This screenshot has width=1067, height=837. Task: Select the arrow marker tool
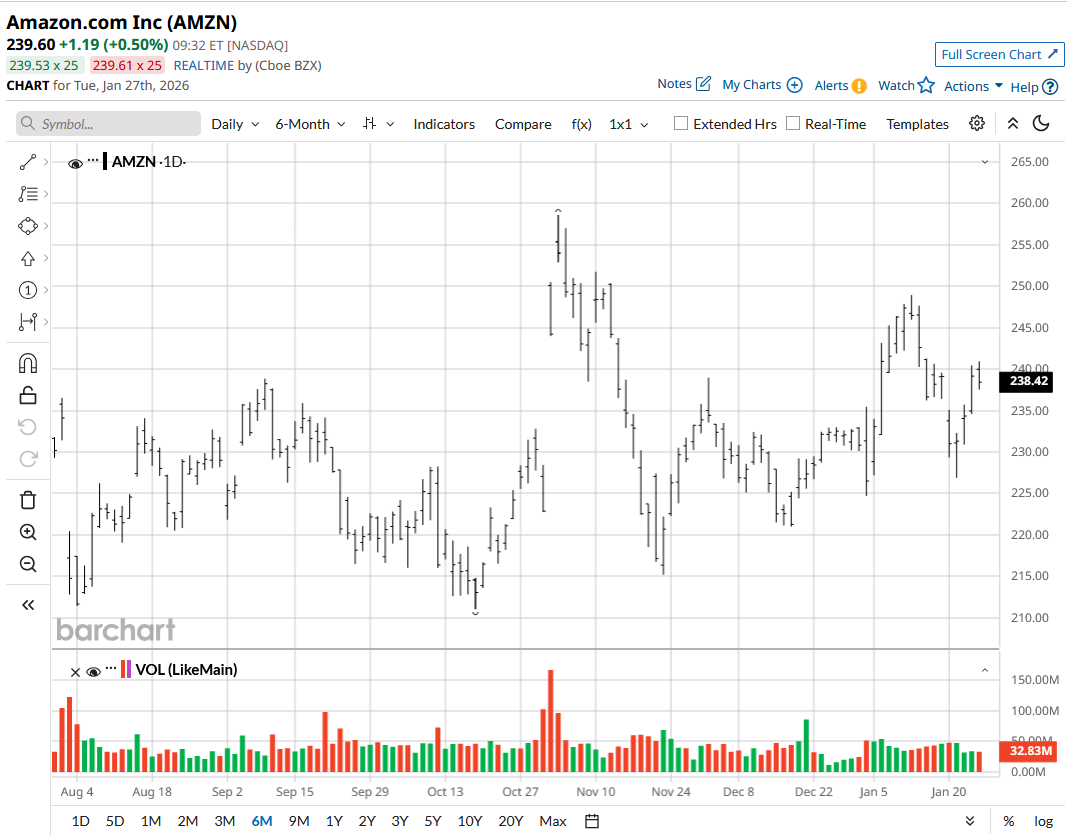click(28, 259)
